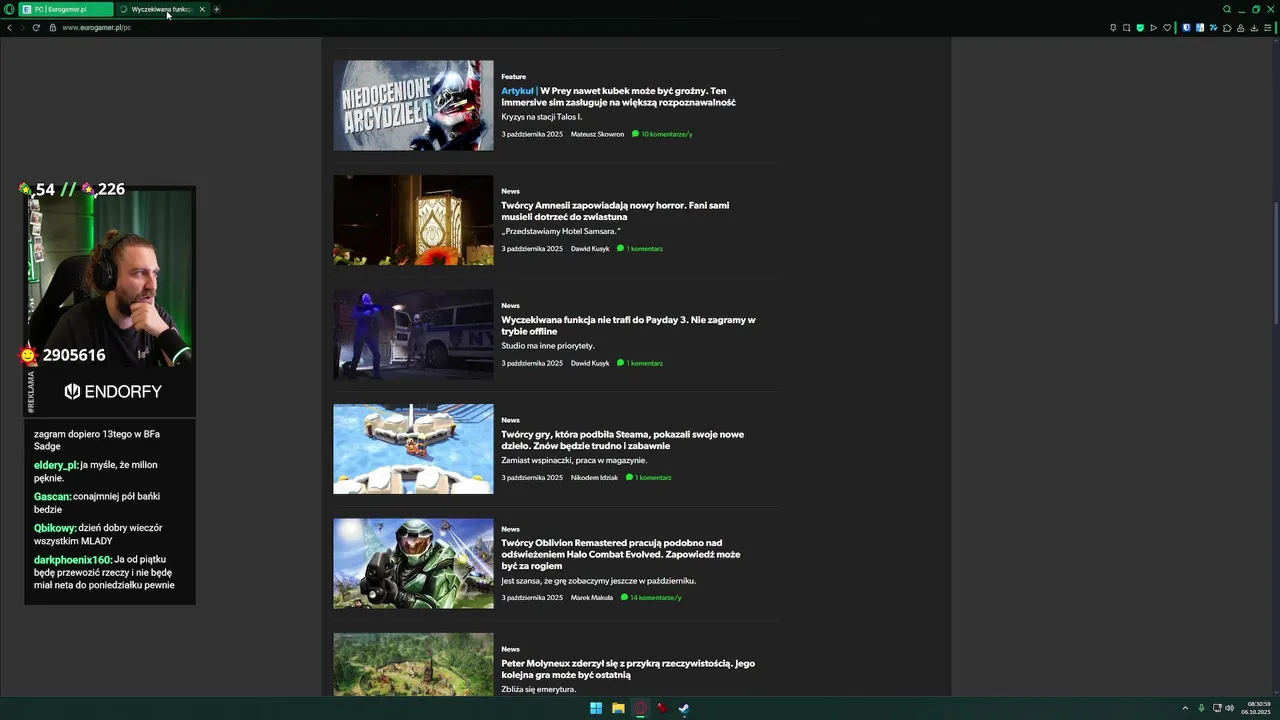Open the player play-arrow icon in the toolbar
The width and height of the screenshot is (1280, 720).
point(1153,27)
